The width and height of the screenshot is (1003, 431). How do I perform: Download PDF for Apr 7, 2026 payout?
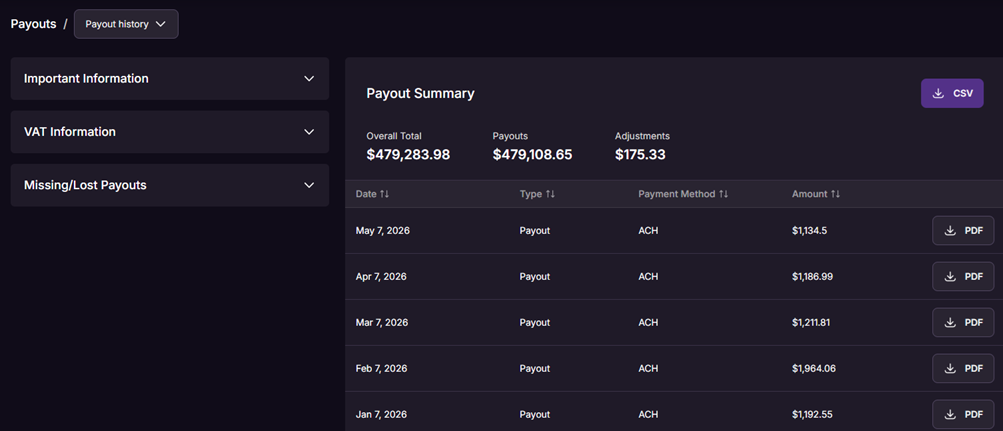(x=963, y=277)
